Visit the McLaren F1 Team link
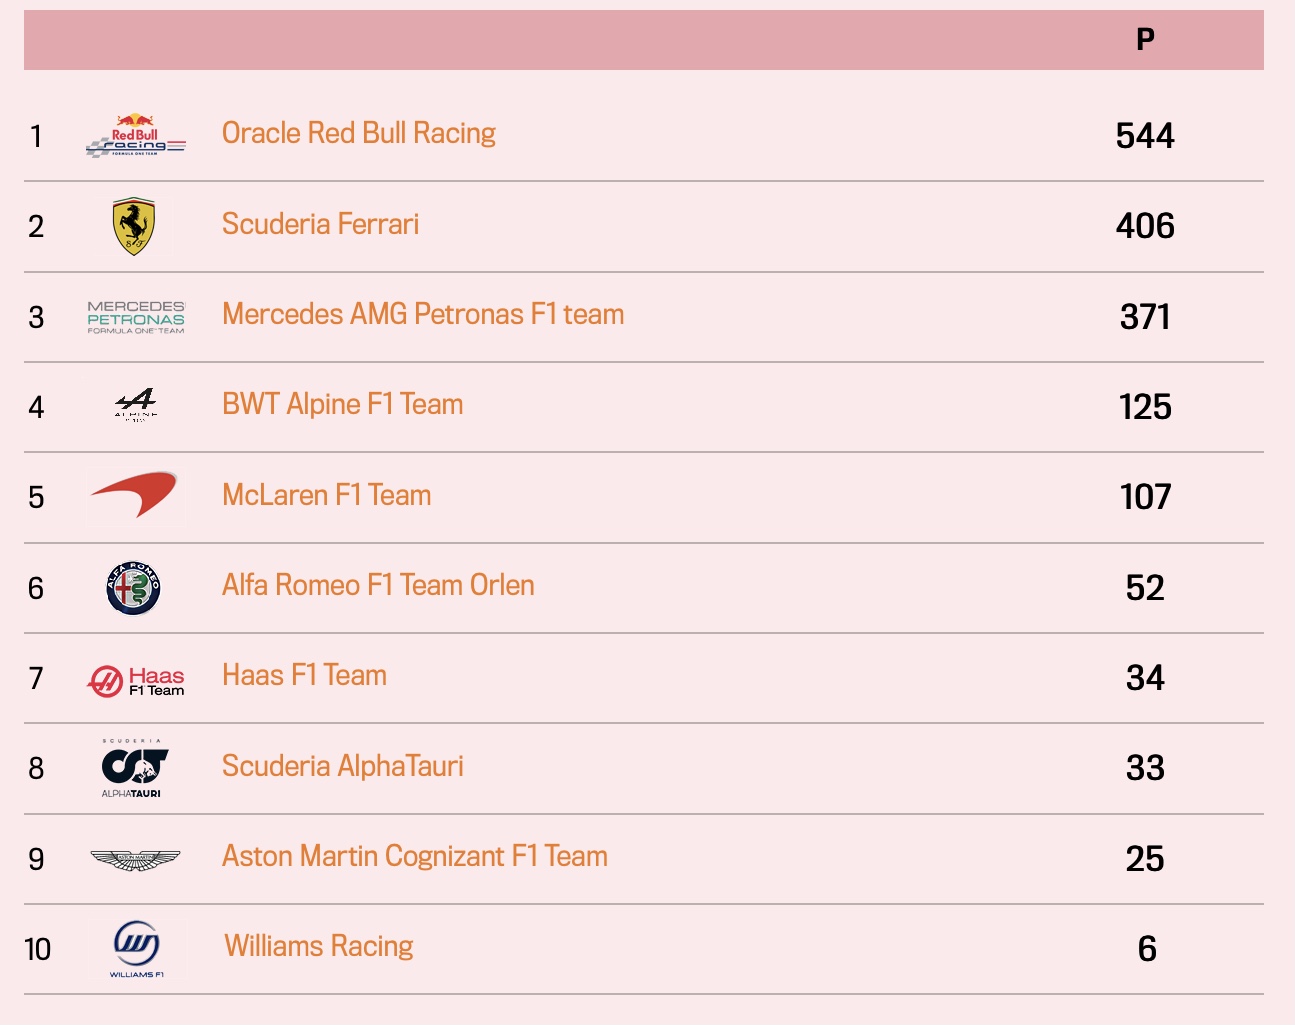This screenshot has width=1295, height=1025. click(327, 495)
